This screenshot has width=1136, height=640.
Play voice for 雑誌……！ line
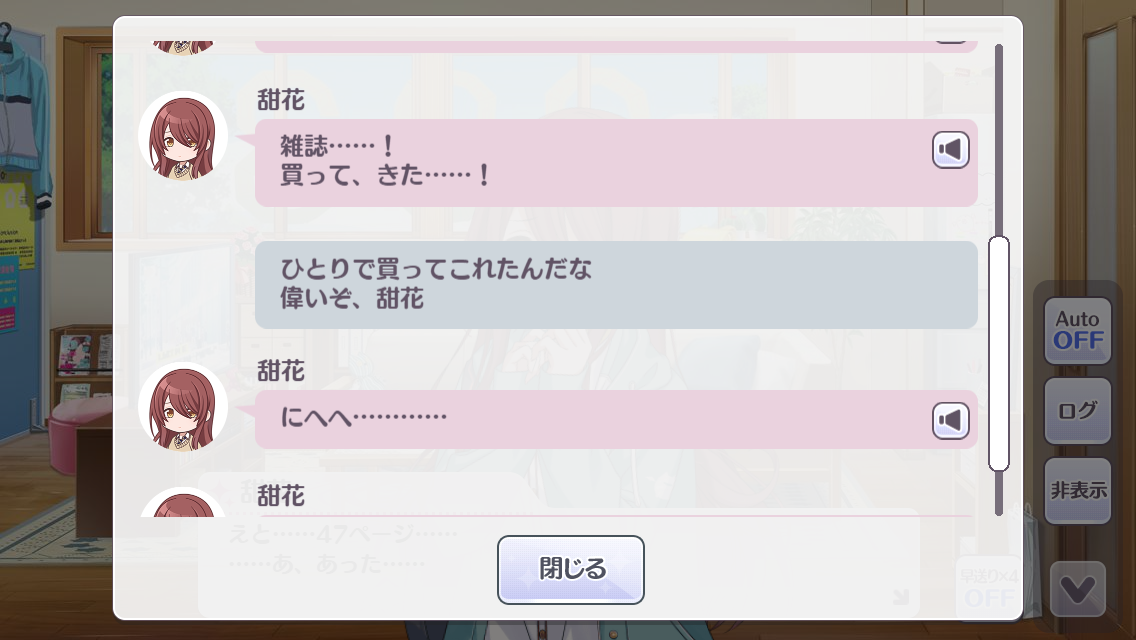[x=951, y=150]
